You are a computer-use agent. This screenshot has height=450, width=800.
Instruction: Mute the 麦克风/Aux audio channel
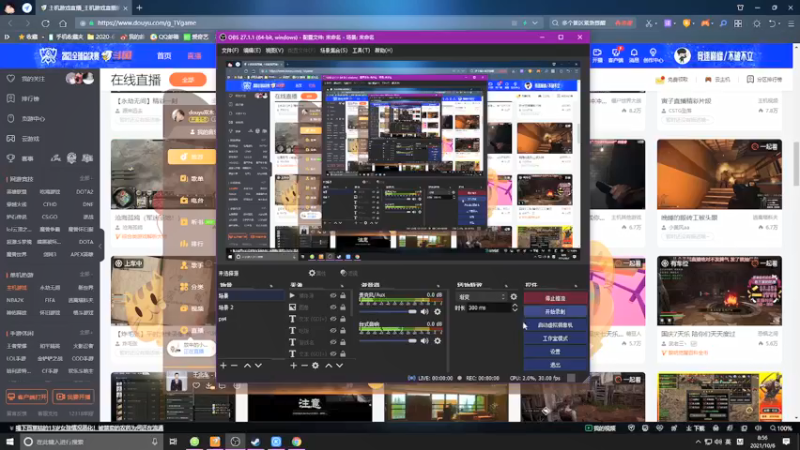[x=424, y=312]
